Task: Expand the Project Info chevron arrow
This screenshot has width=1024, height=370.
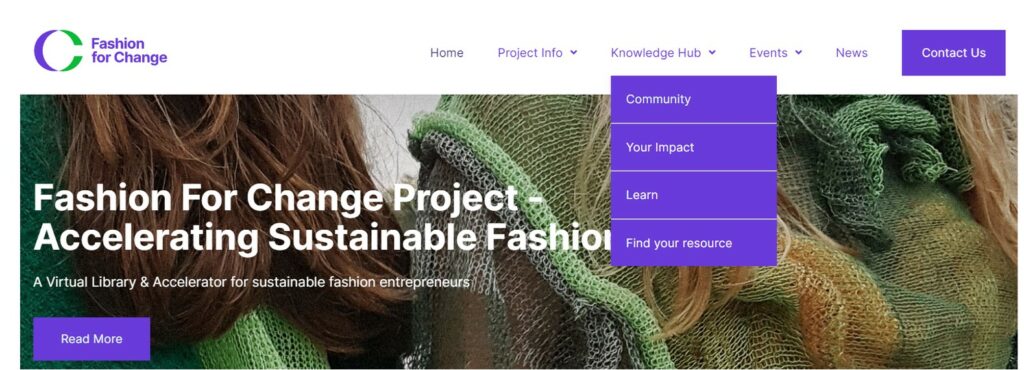Action: pyautogui.click(x=573, y=53)
